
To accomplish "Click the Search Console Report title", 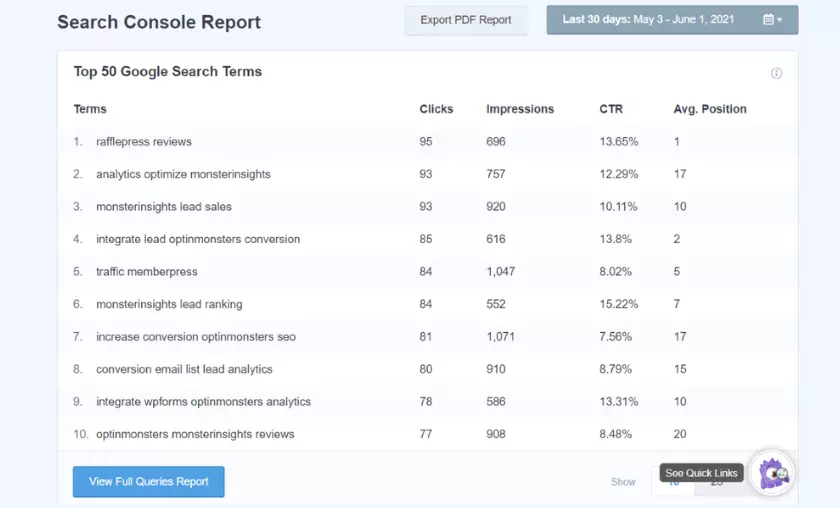I will (x=159, y=22).
